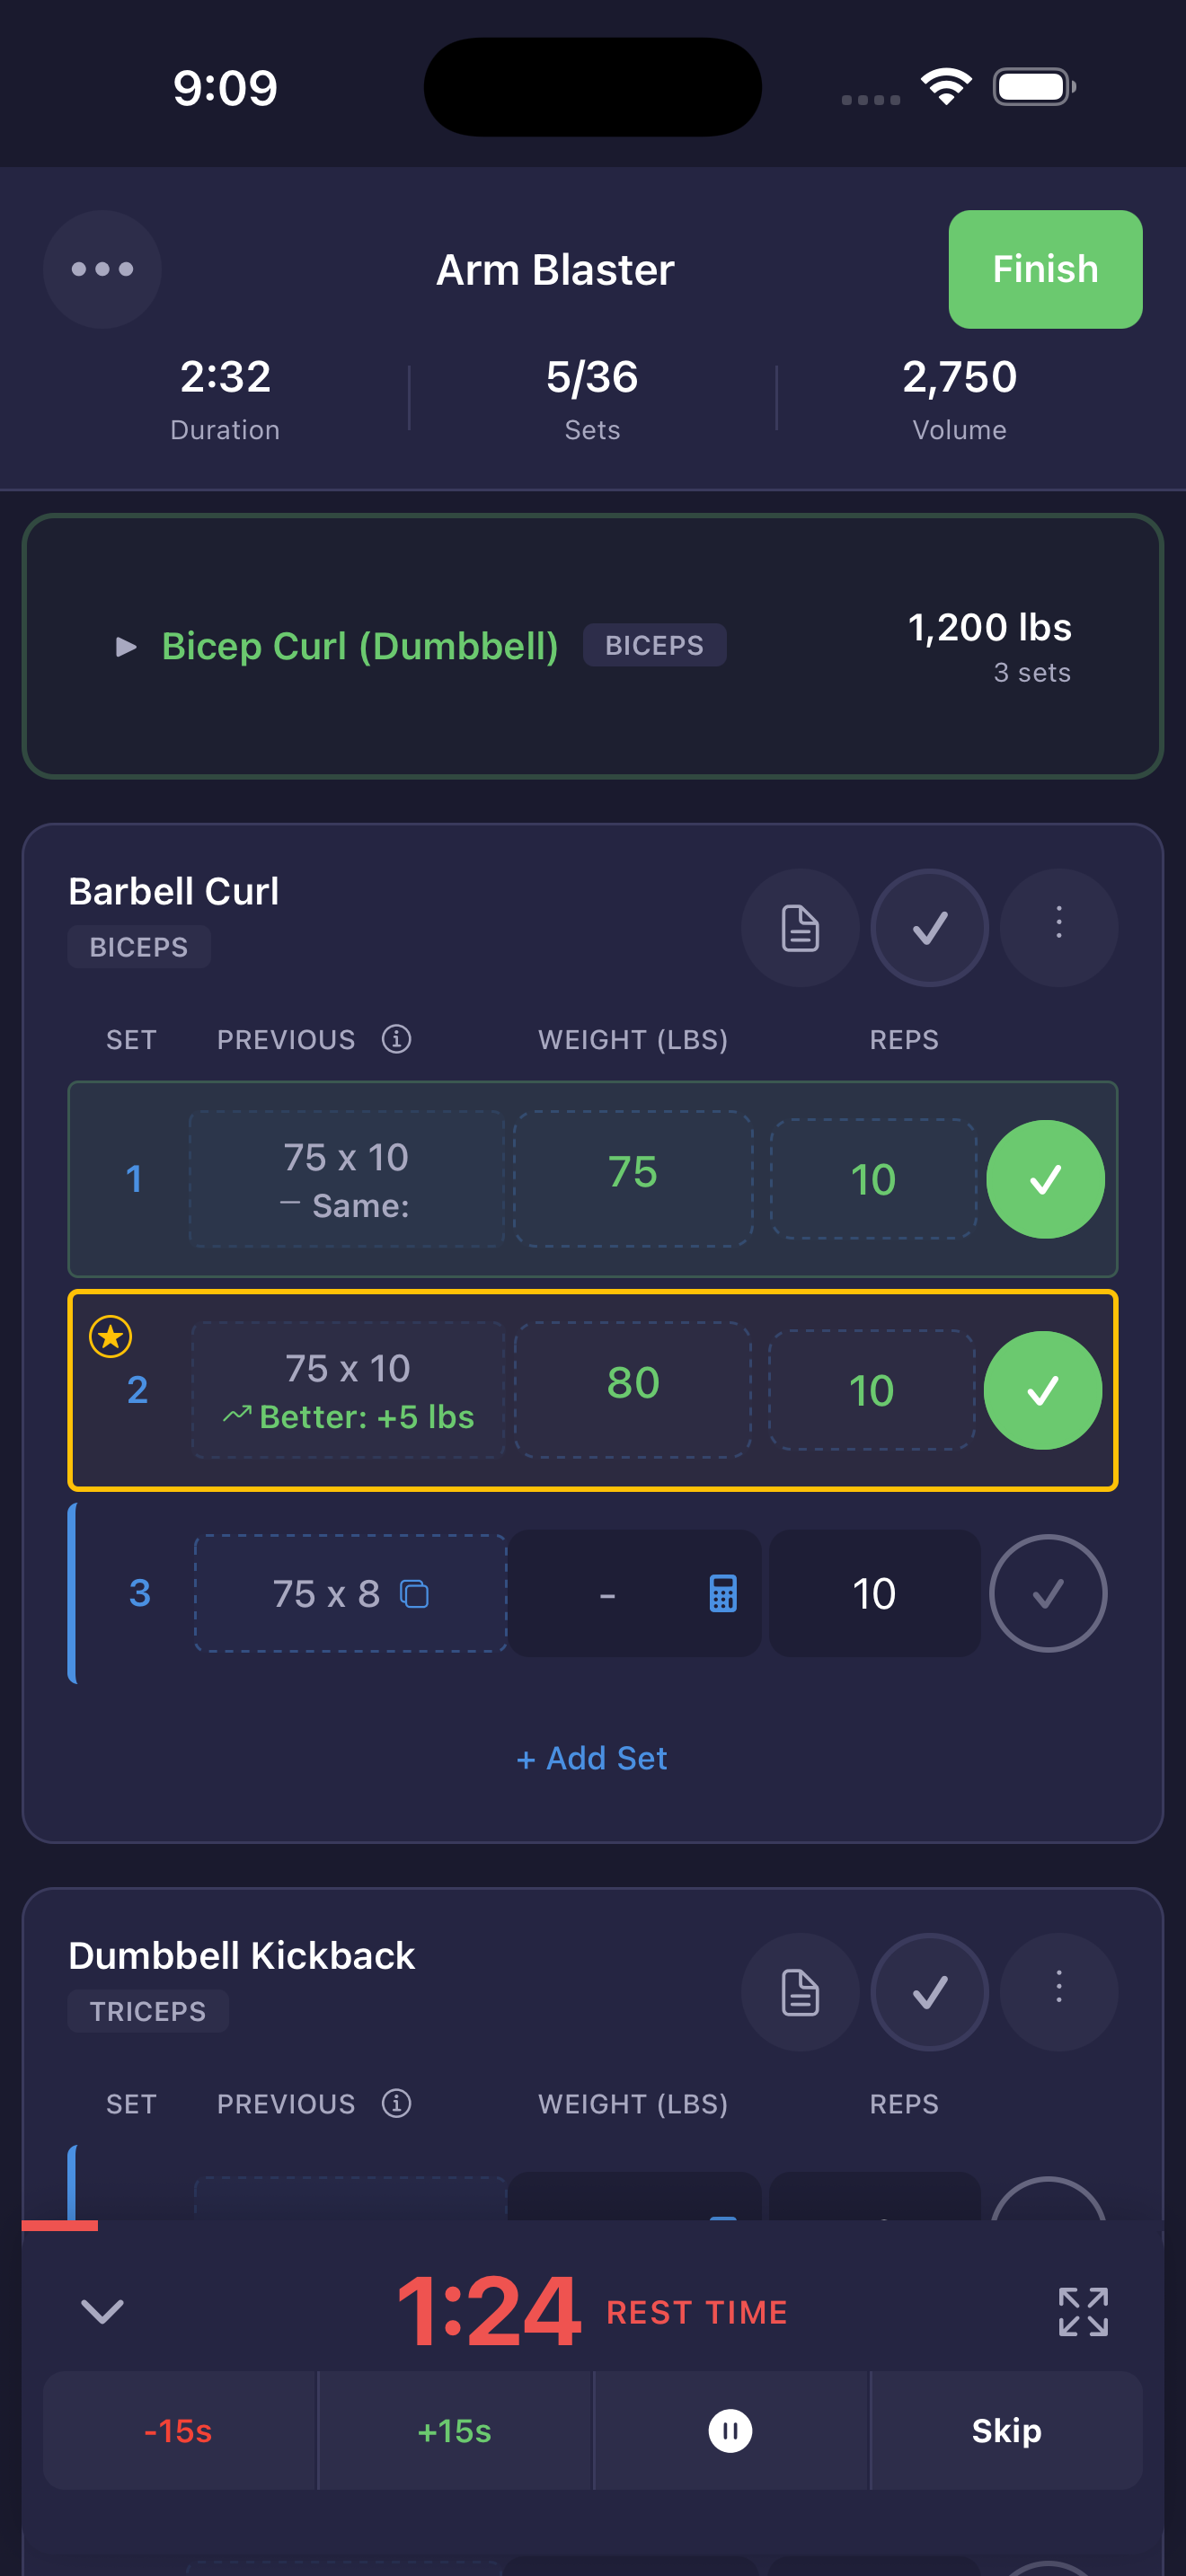Uncheck set 1 completion on Barbell Curl
This screenshot has width=1186, height=2576.
pyautogui.click(x=1045, y=1179)
